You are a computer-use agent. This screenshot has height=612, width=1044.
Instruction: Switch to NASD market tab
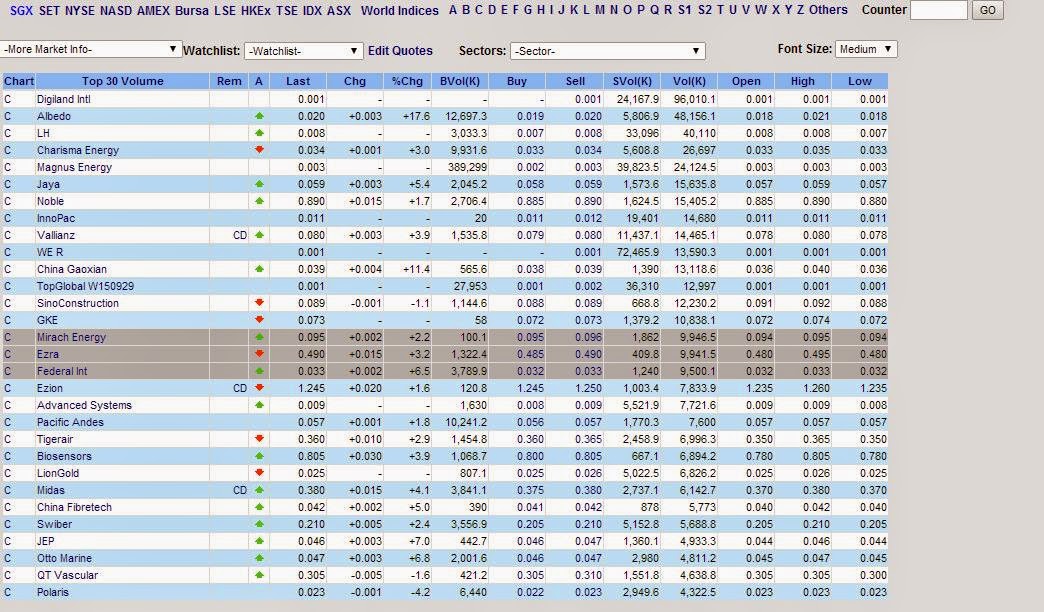coord(116,11)
